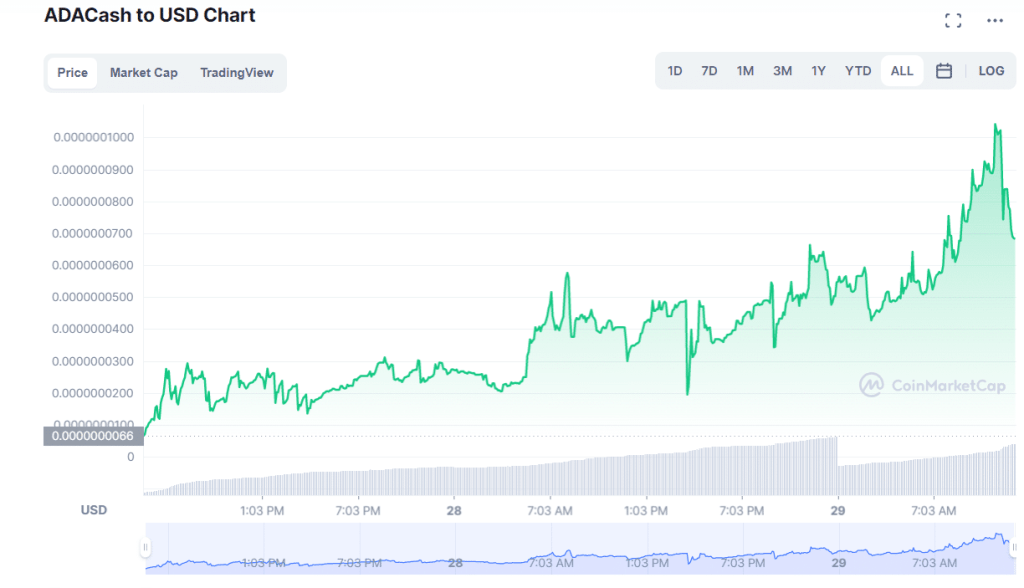Click right handle of range slider
The width and height of the screenshot is (1024, 588).
pos(1014,547)
